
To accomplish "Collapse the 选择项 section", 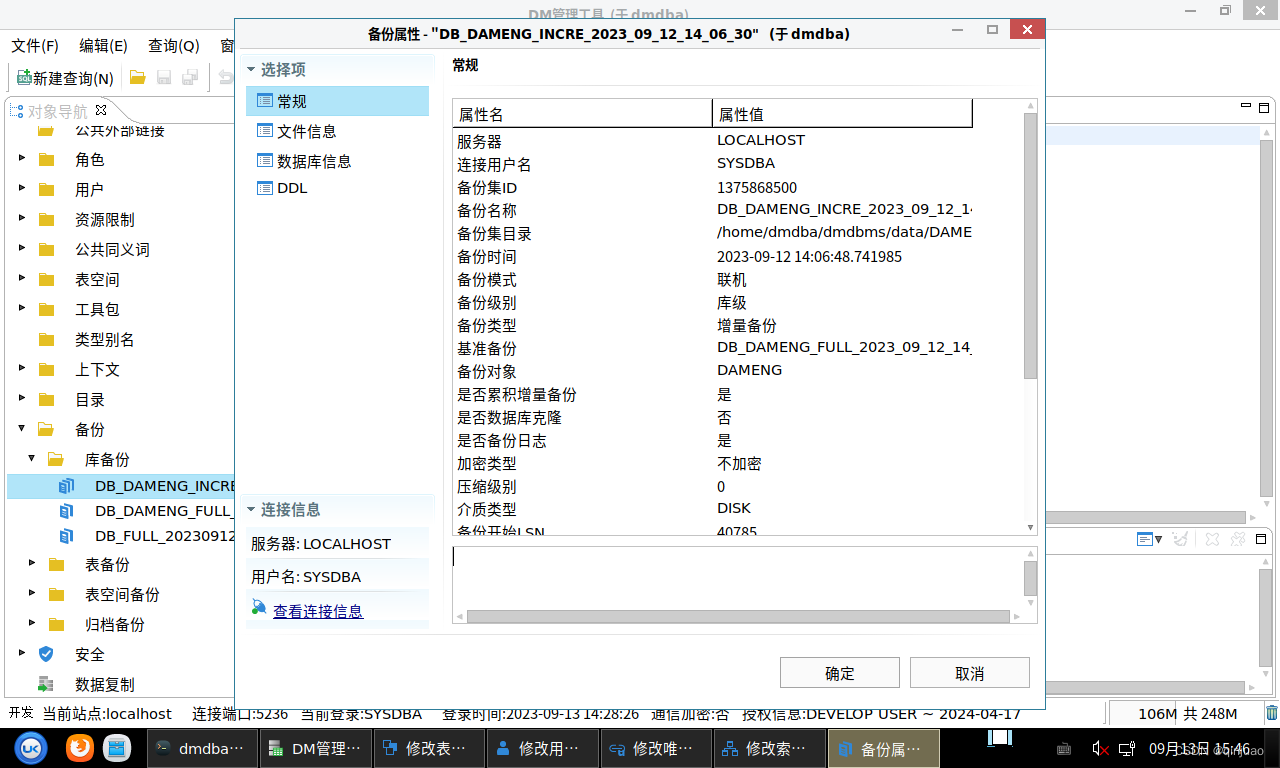I will click(251, 70).
